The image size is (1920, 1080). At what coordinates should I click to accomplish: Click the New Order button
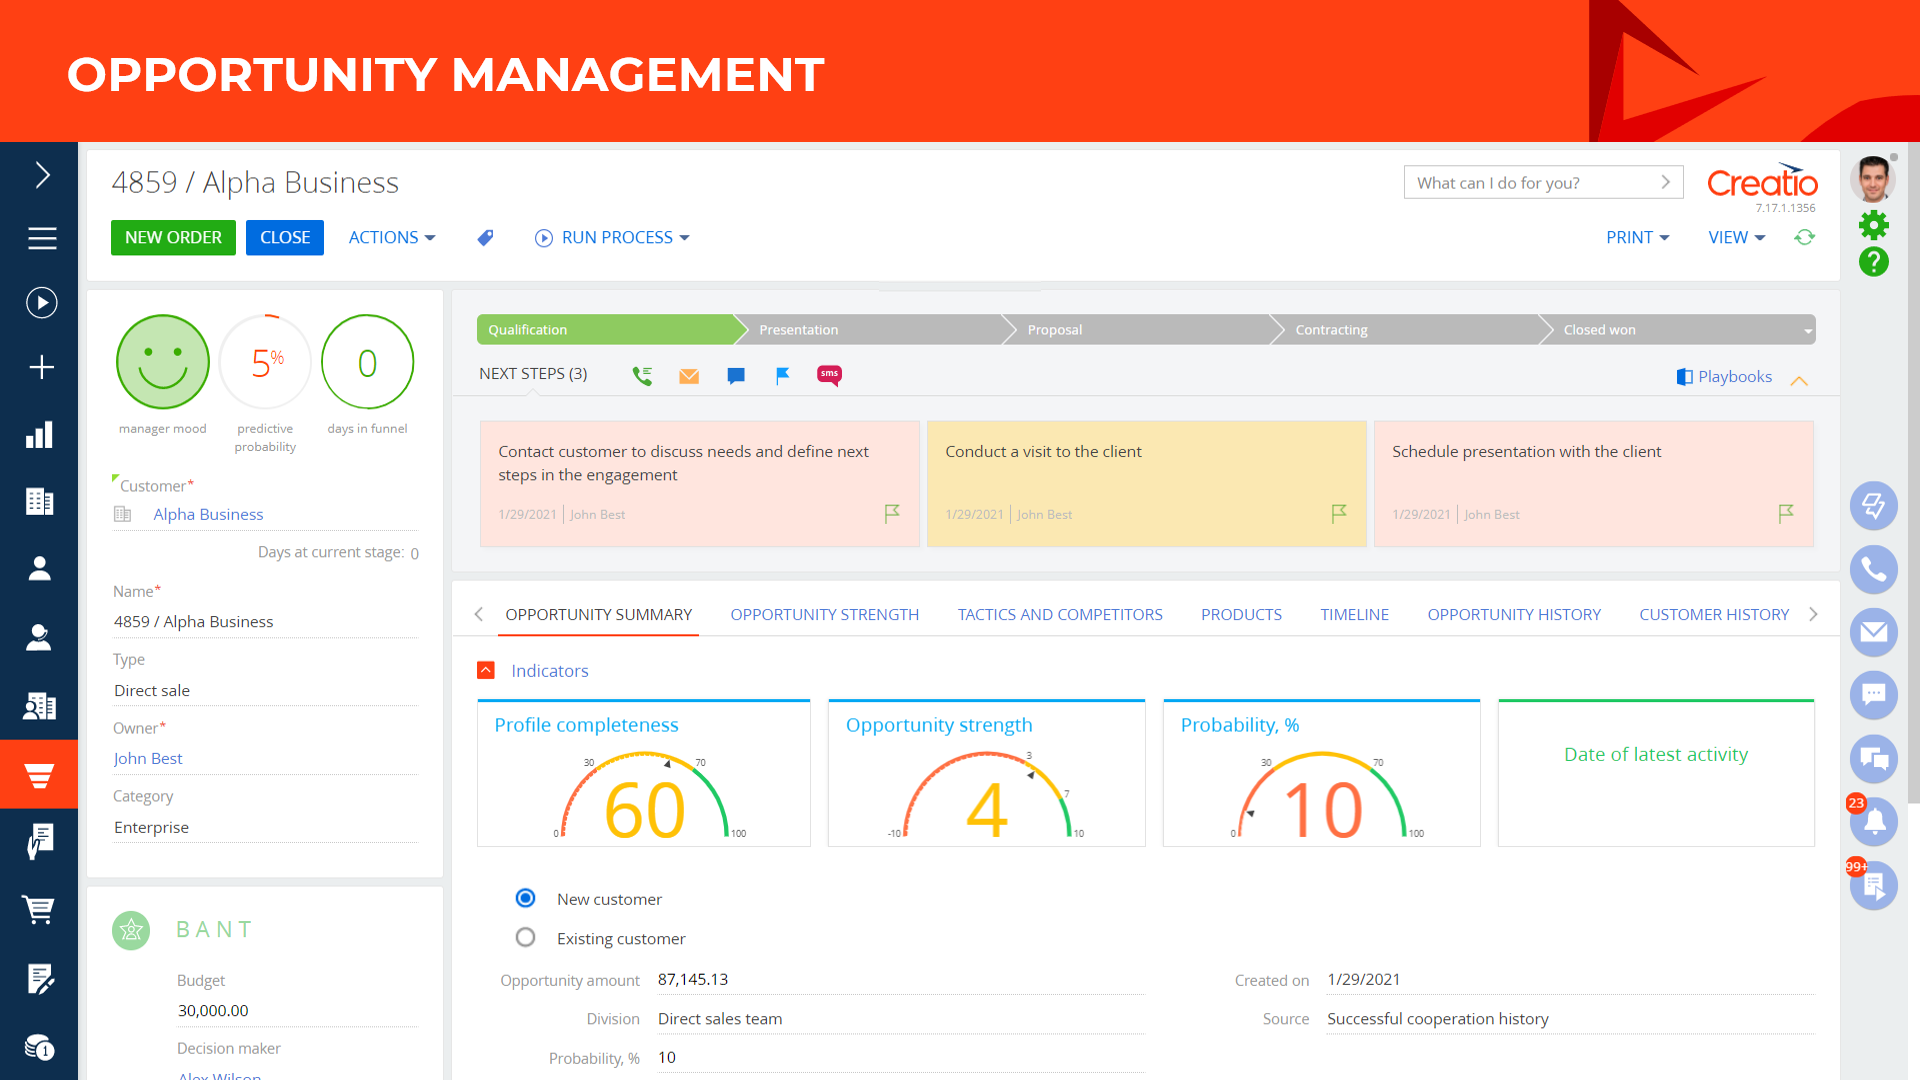pyautogui.click(x=173, y=238)
